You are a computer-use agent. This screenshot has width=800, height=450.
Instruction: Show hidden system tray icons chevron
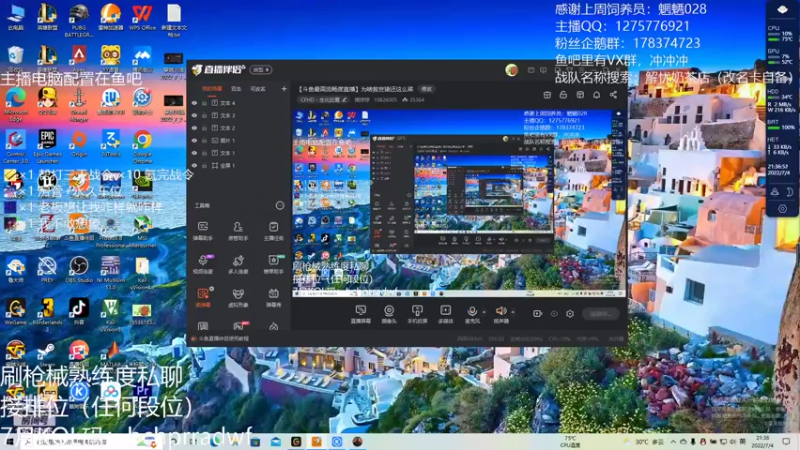pos(673,442)
